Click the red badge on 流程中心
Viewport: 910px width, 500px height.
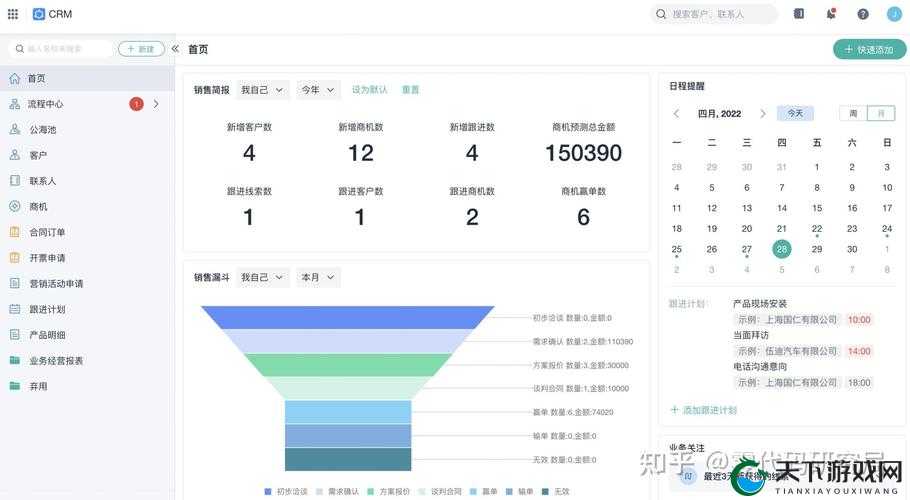(x=136, y=104)
